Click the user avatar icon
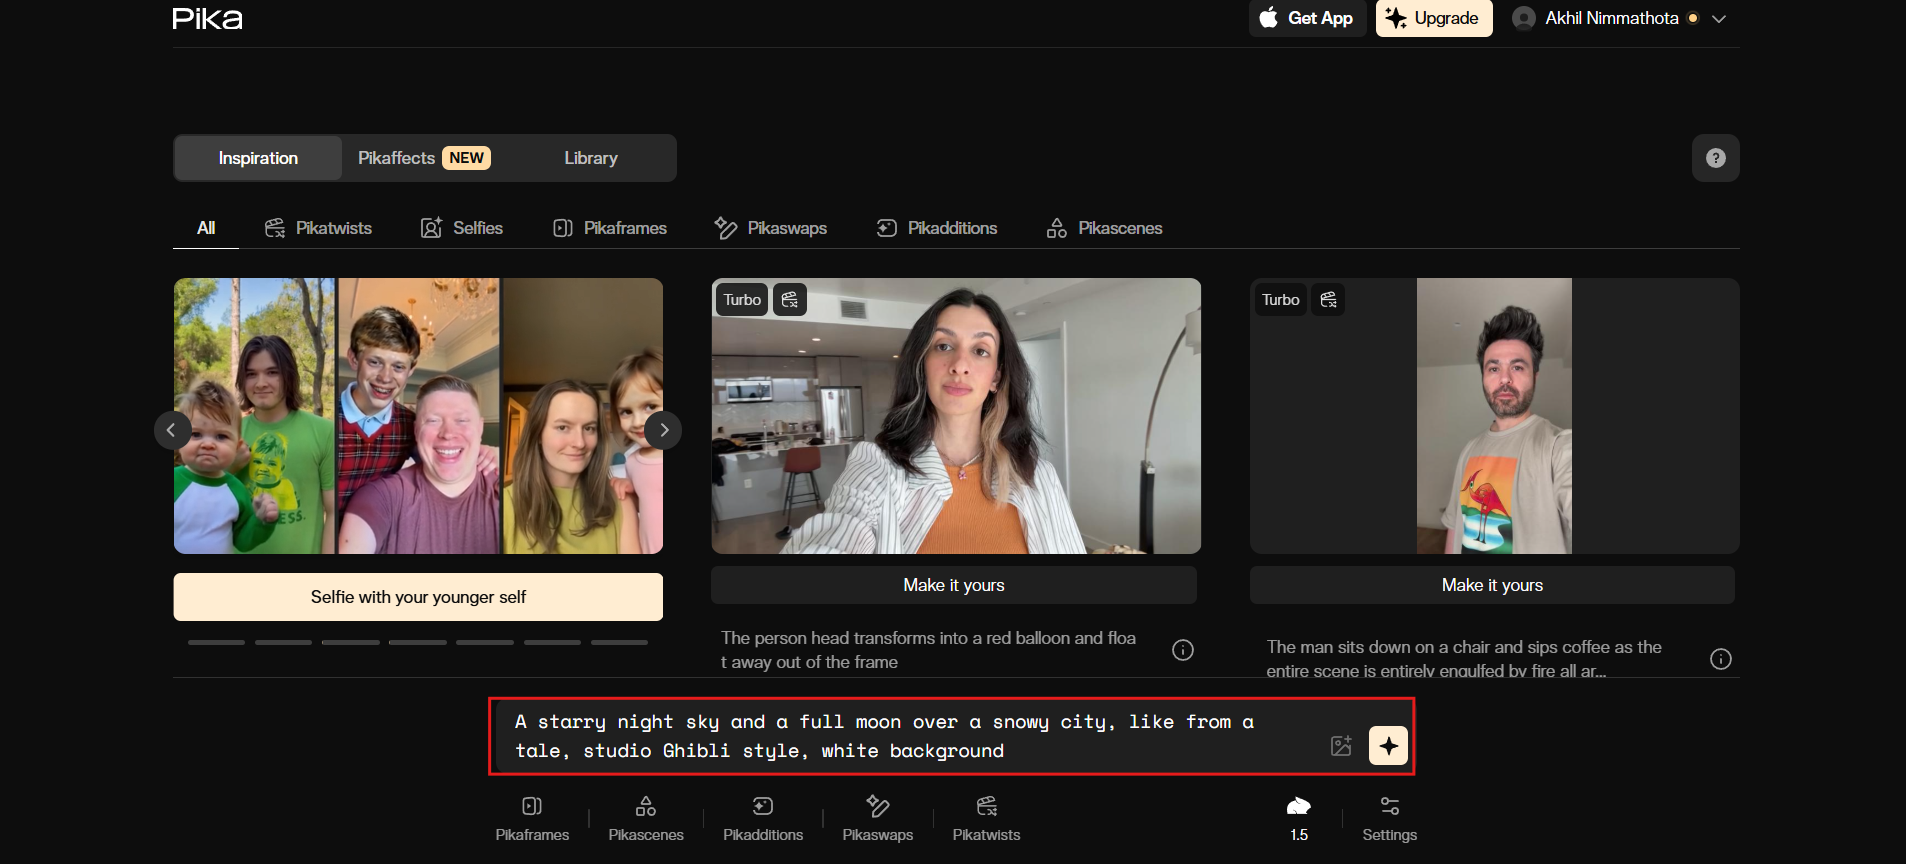 point(1524,18)
